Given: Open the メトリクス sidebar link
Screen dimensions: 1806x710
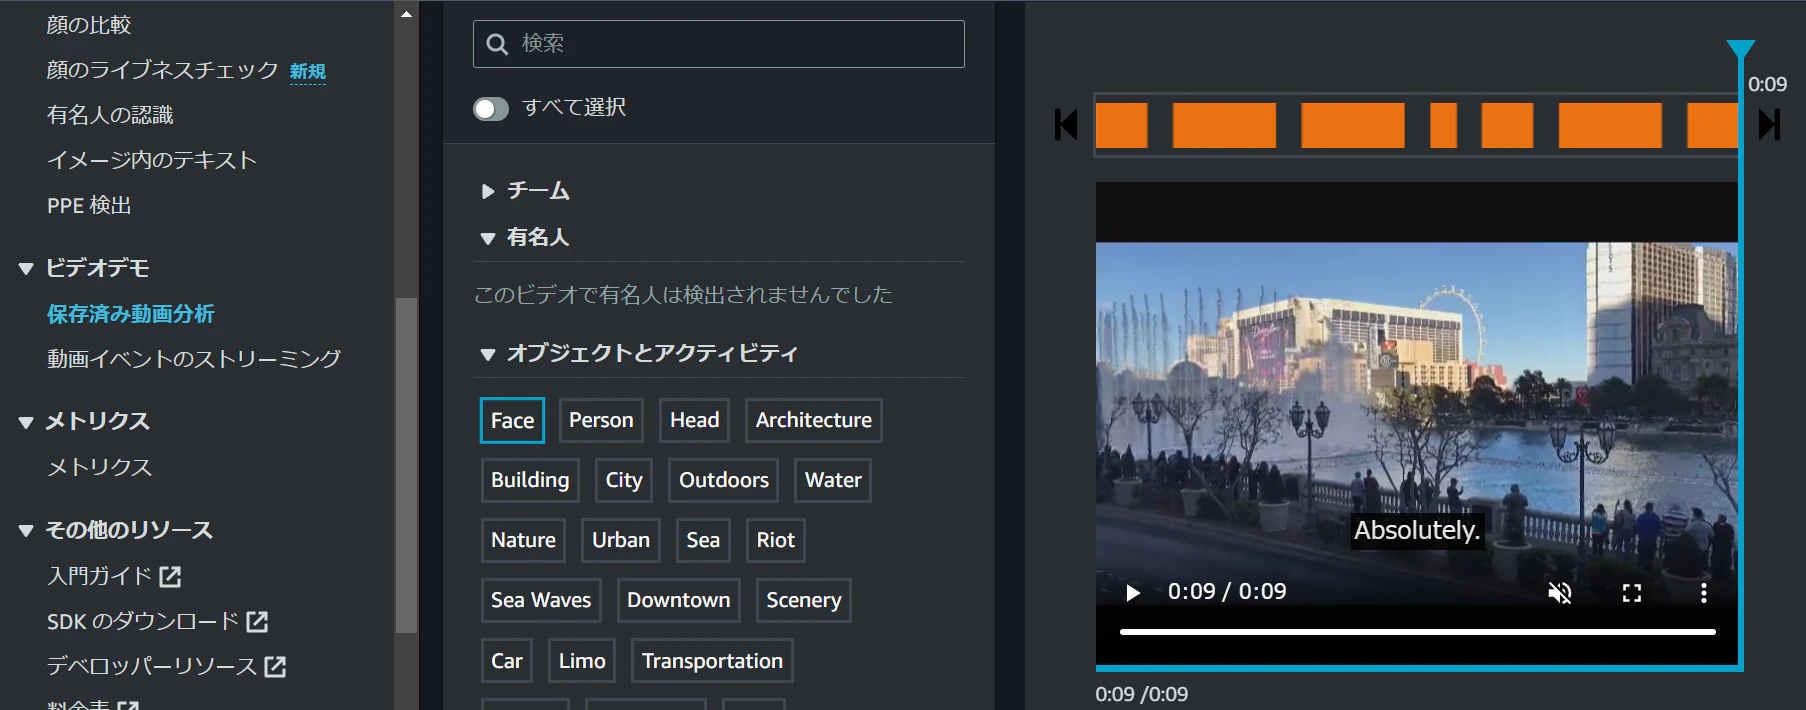Looking at the screenshot, I should click(x=100, y=467).
